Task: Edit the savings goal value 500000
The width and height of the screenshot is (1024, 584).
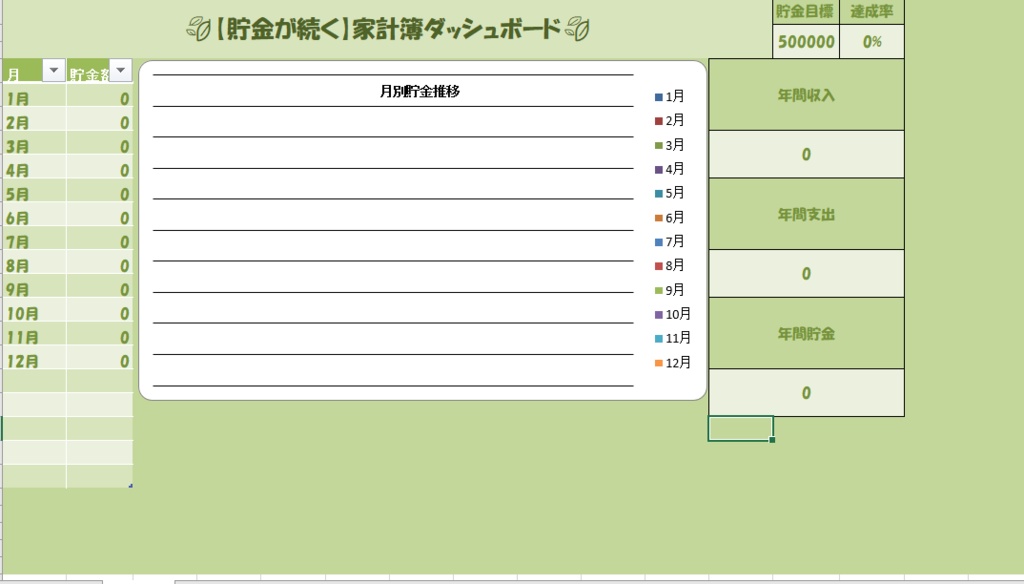Action: tap(805, 42)
